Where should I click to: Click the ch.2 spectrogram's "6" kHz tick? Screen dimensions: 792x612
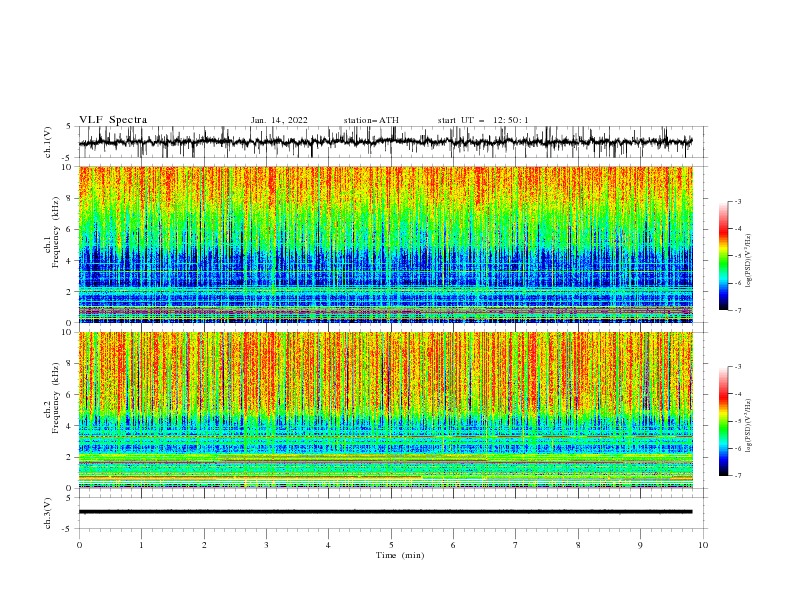(70, 395)
